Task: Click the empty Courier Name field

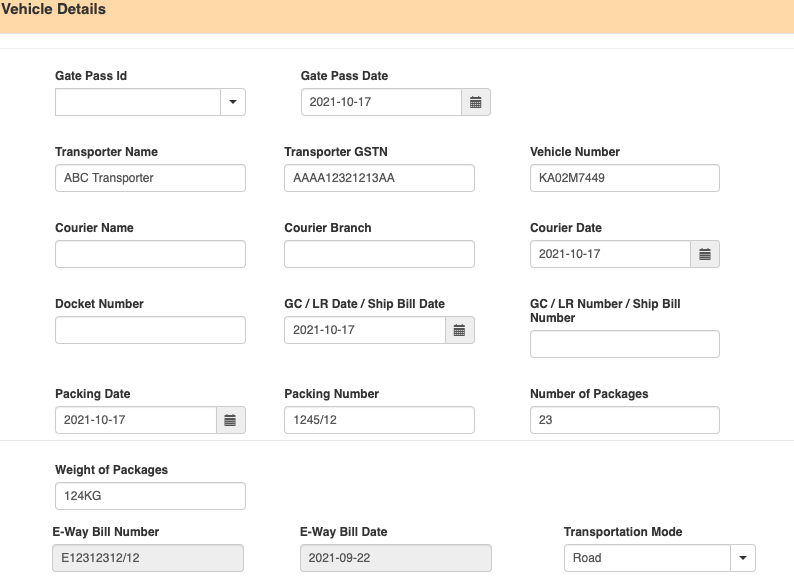Action: [150, 254]
